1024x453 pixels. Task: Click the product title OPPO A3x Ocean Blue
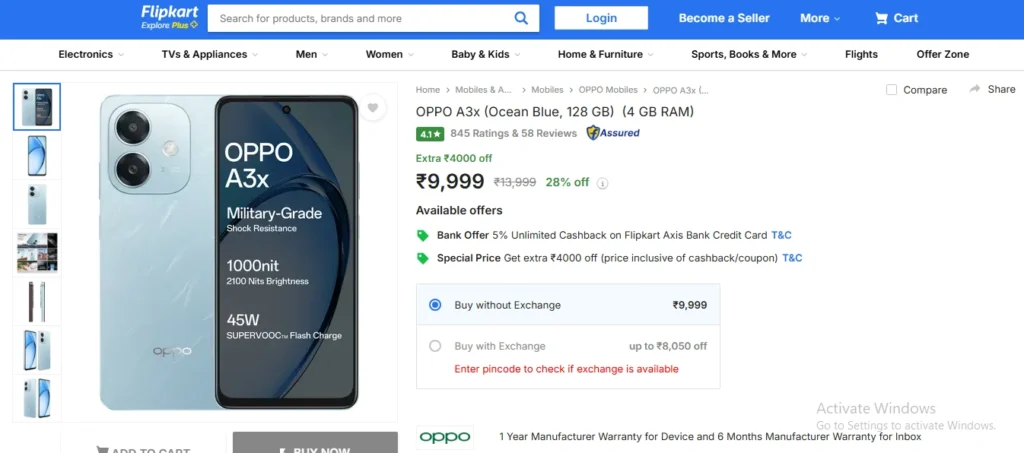point(554,112)
